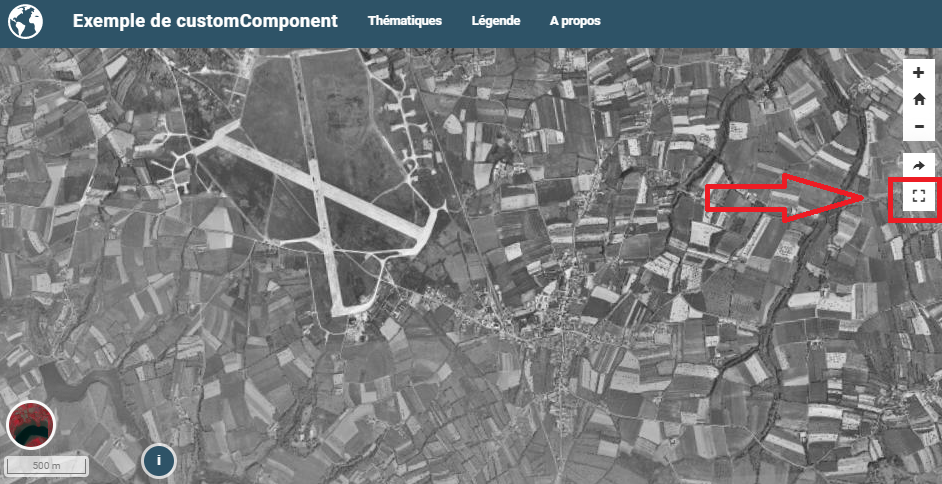942x484 pixels.
Task: Toggle fullscreen map mode
Action: coord(919,196)
